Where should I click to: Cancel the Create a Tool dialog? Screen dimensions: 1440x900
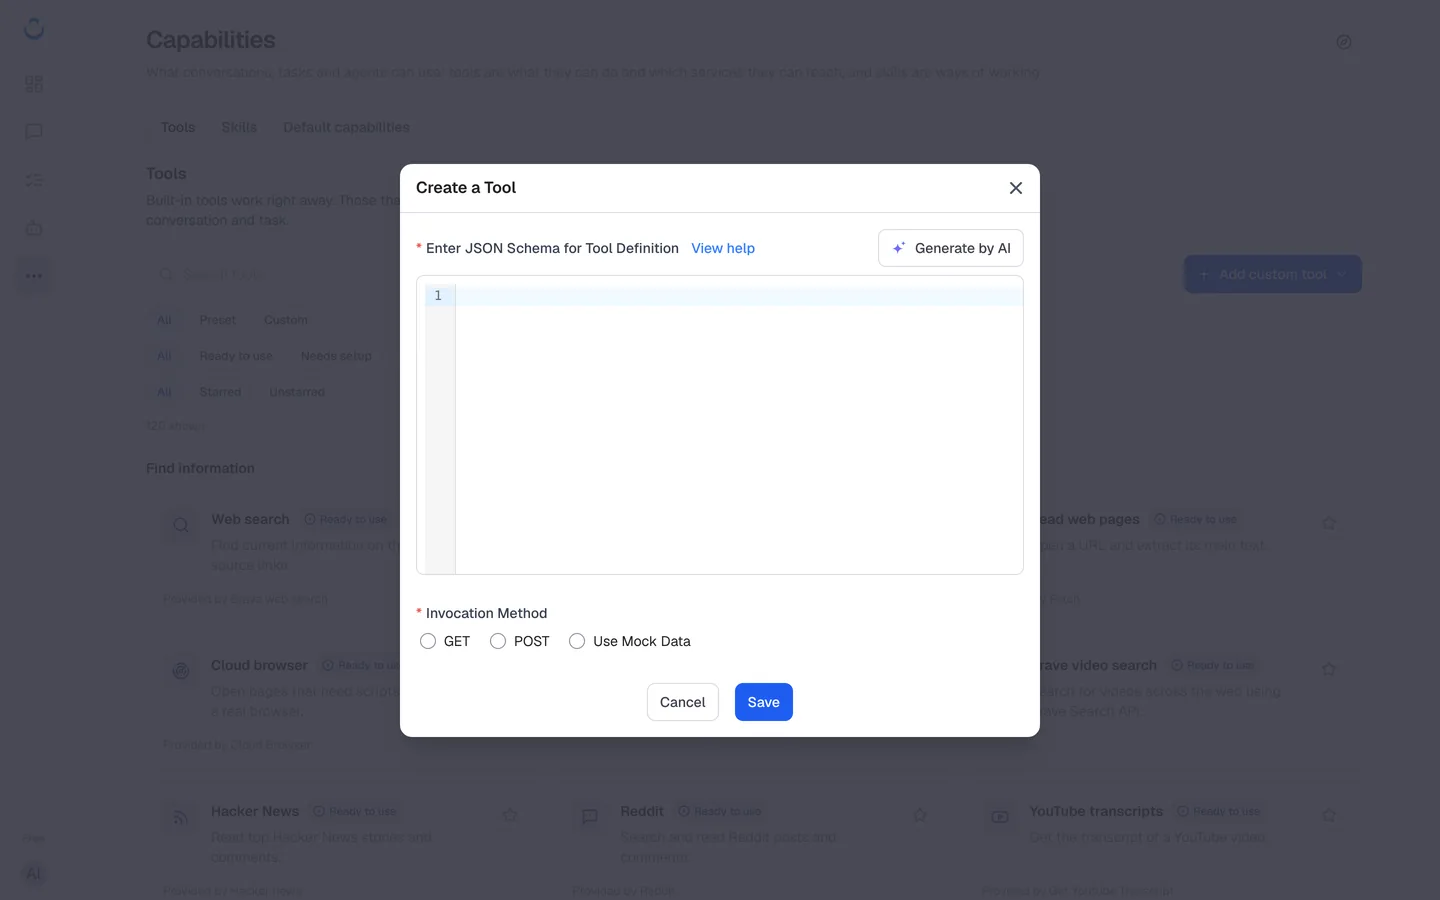[x=683, y=702]
